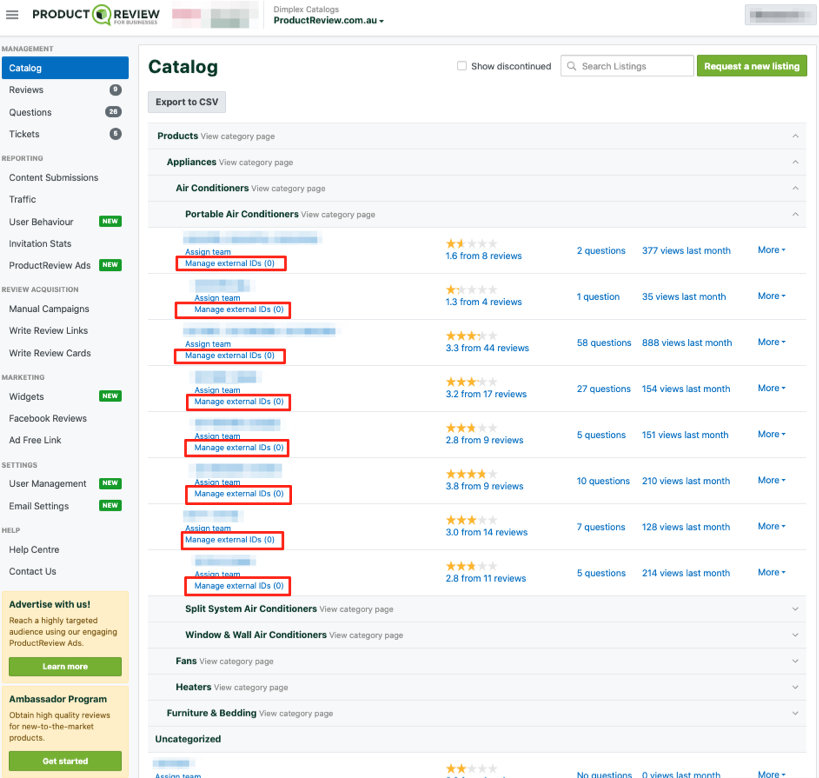Image resolution: width=819 pixels, height=778 pixels.
Task: Collapse the Air Conditioners category
Action: click(x=795, y=188)
